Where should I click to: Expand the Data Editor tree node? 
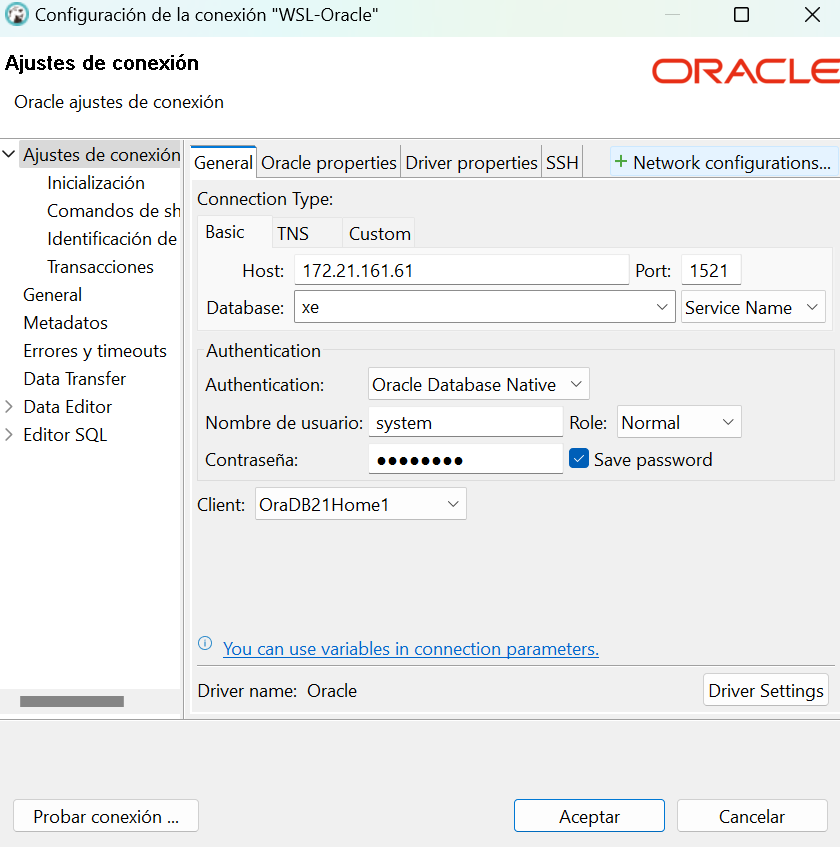coord(9,407)
